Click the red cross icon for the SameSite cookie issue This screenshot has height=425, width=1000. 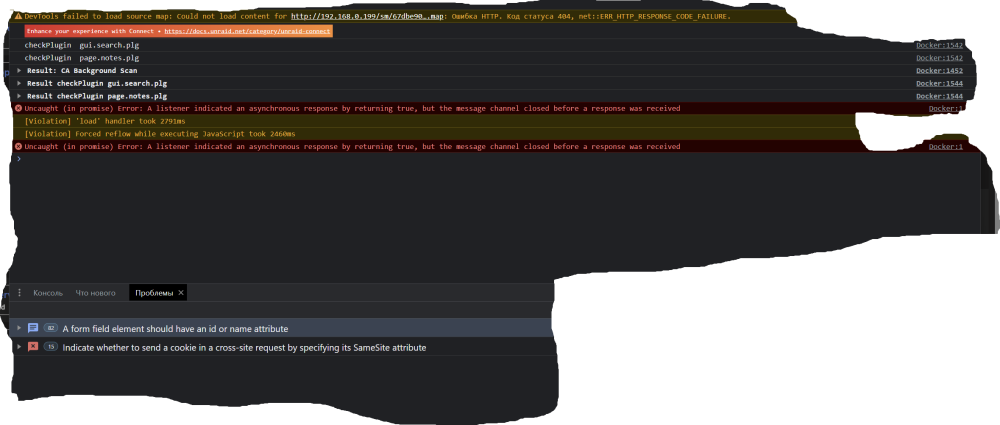(33, 347)
